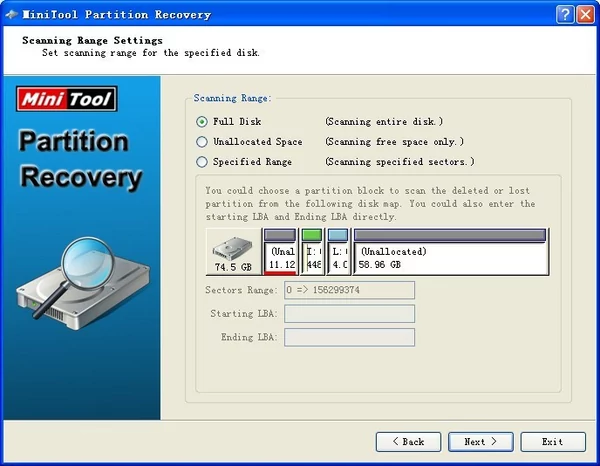Click the title bar application icon
The height and width of the screenshot is (466, 600).
11,15
